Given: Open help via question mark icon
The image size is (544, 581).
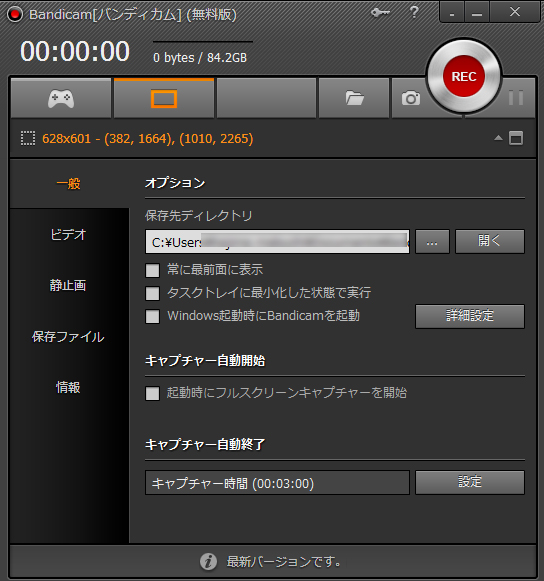Looking at the screenshot, I should coord(414,12).
